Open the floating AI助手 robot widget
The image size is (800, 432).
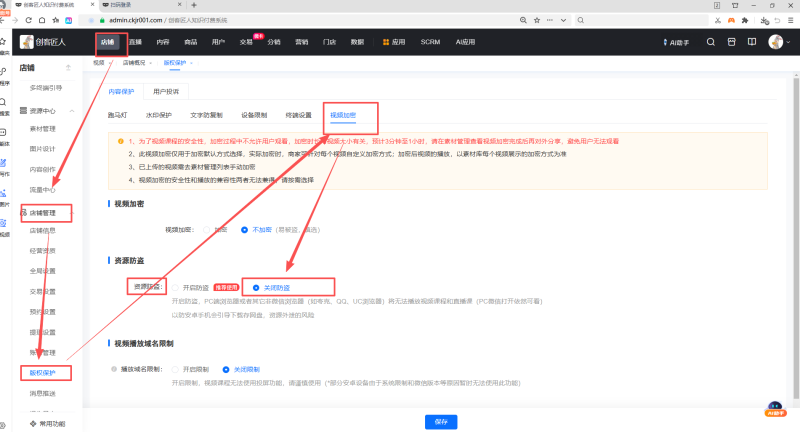(774, 410)
